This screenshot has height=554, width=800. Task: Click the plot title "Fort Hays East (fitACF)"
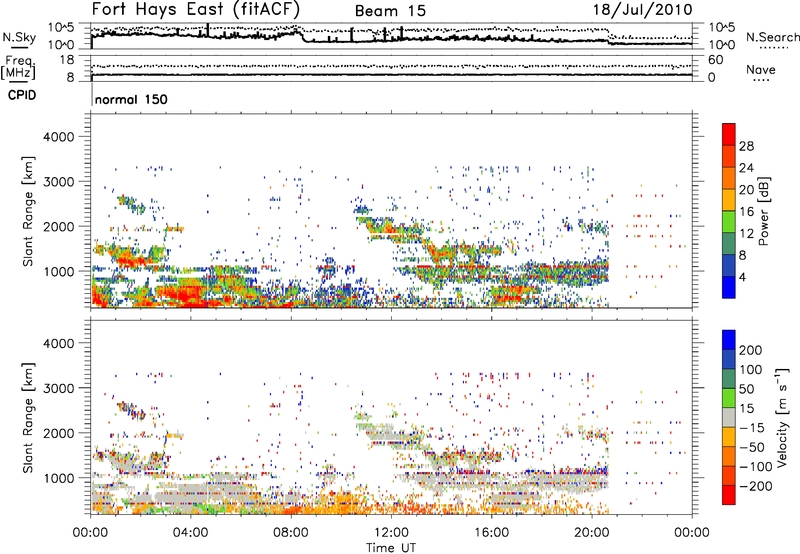pos(196,10)
